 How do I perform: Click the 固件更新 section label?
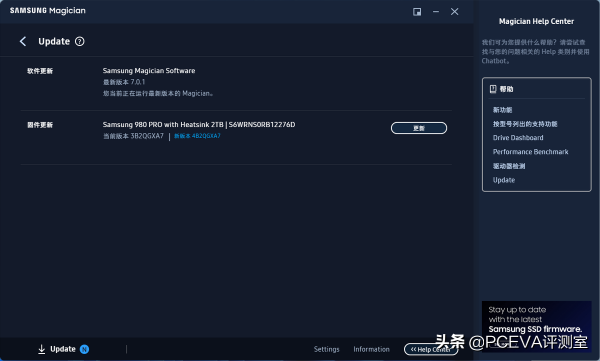(x=40, y=125)
